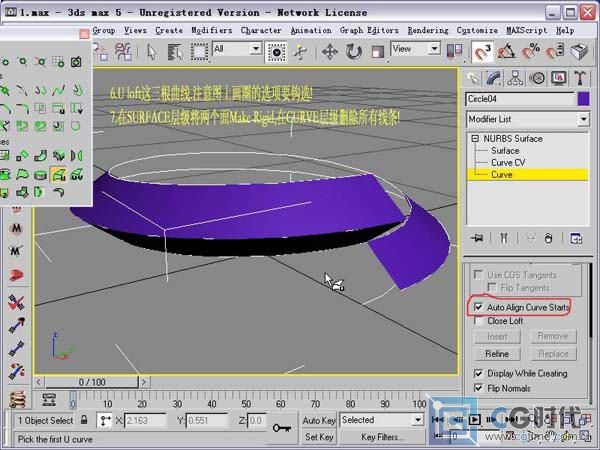This screenshot has height=450, width=600.
Task: Select the highlighted U Loft tool in NURBS toolbox
Action: tap(58, 175)
